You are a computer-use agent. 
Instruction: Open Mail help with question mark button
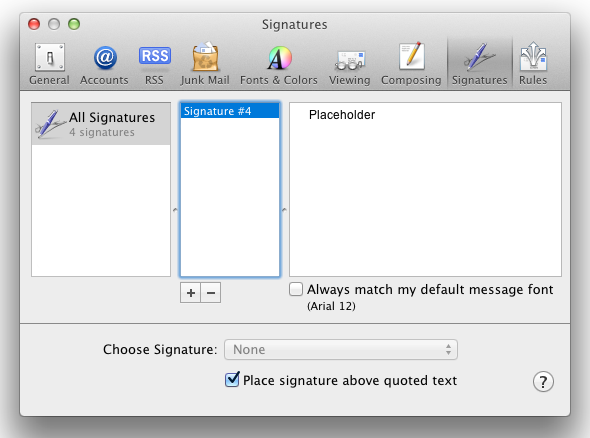click(x=543, y=382)
